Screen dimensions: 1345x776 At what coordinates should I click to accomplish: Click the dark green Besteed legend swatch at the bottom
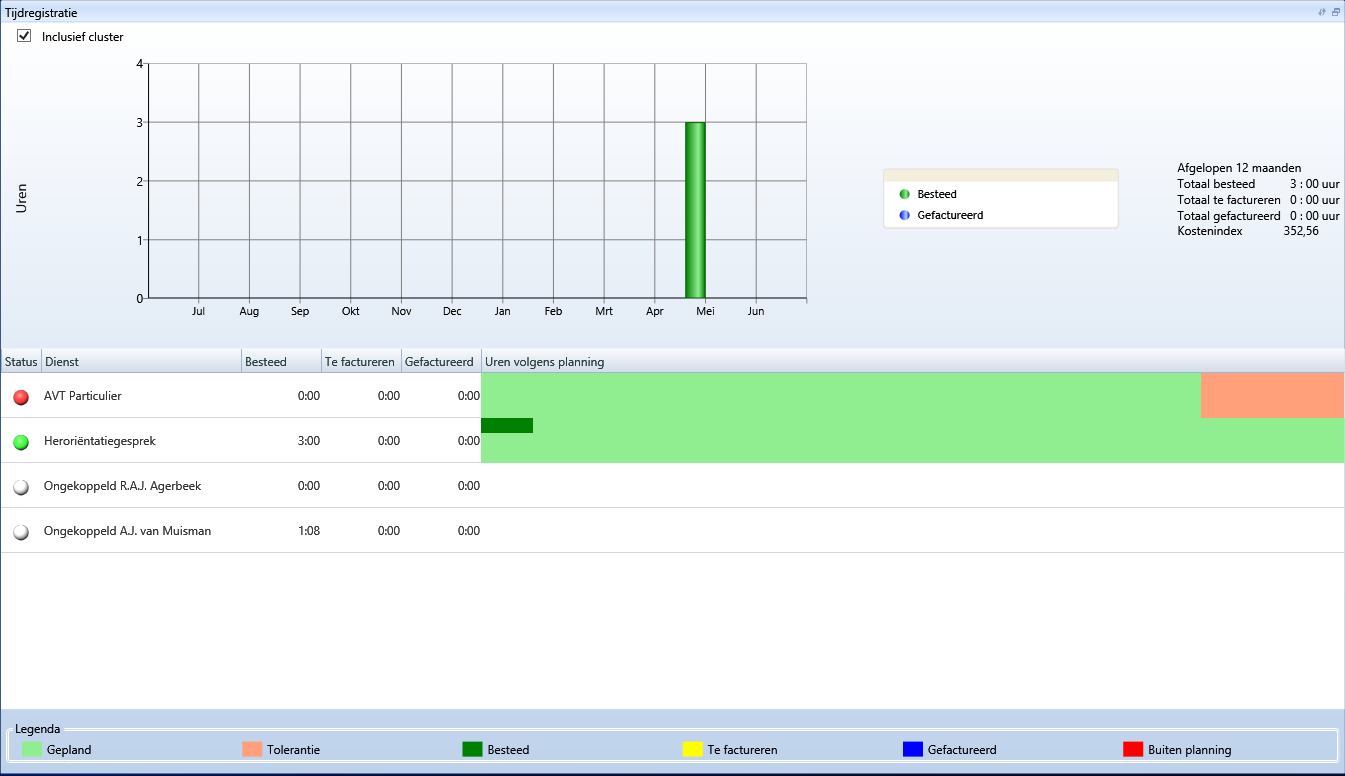coord(472,749)
